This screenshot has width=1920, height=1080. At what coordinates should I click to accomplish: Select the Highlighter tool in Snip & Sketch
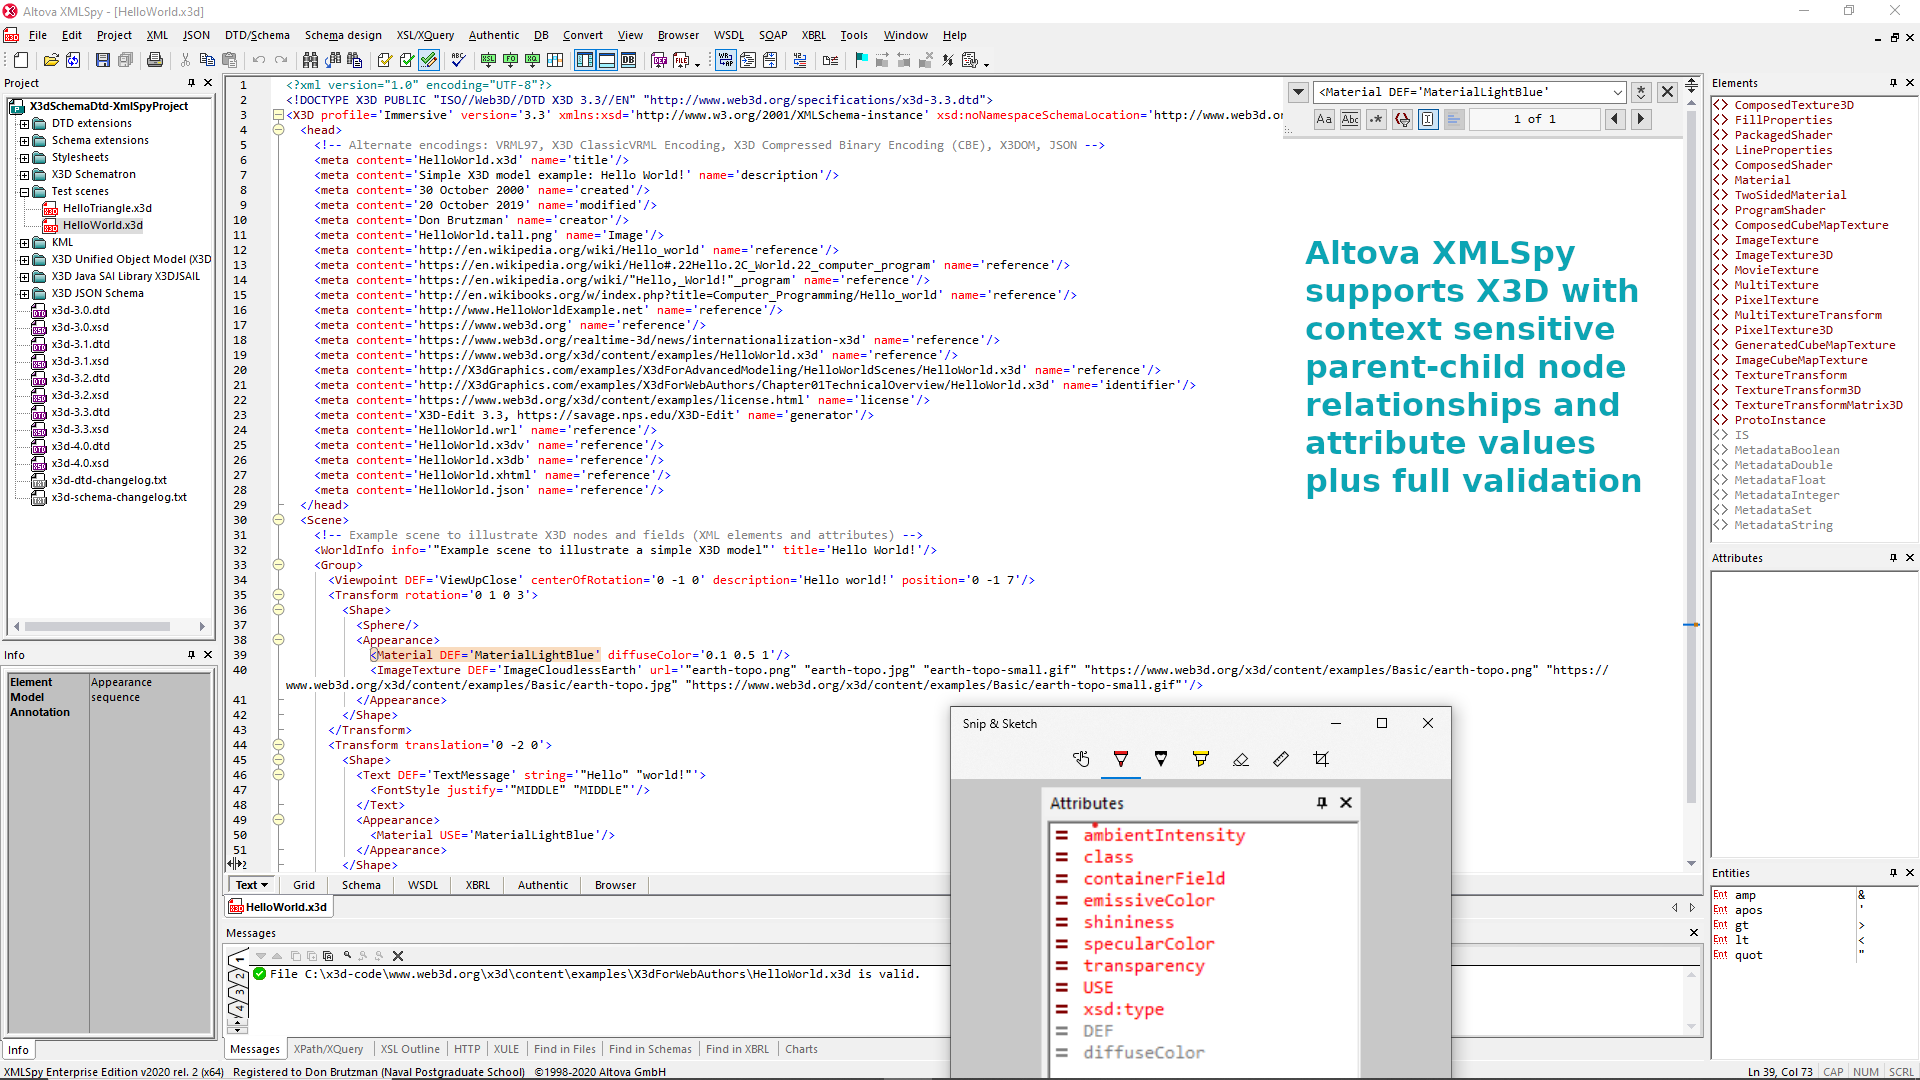pyautogui.click(x=1201, y=759)
